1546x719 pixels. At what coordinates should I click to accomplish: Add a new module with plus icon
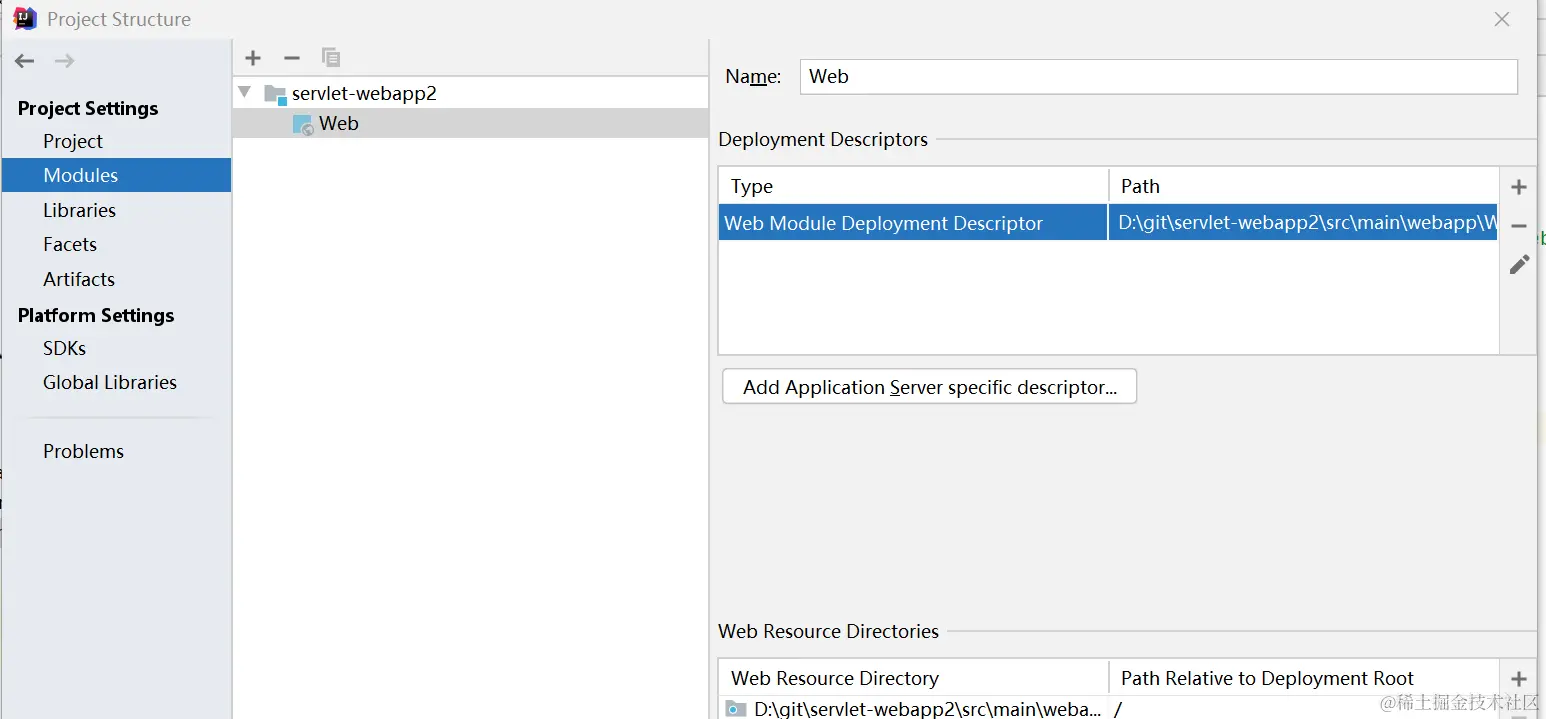[x=253, y=58]
